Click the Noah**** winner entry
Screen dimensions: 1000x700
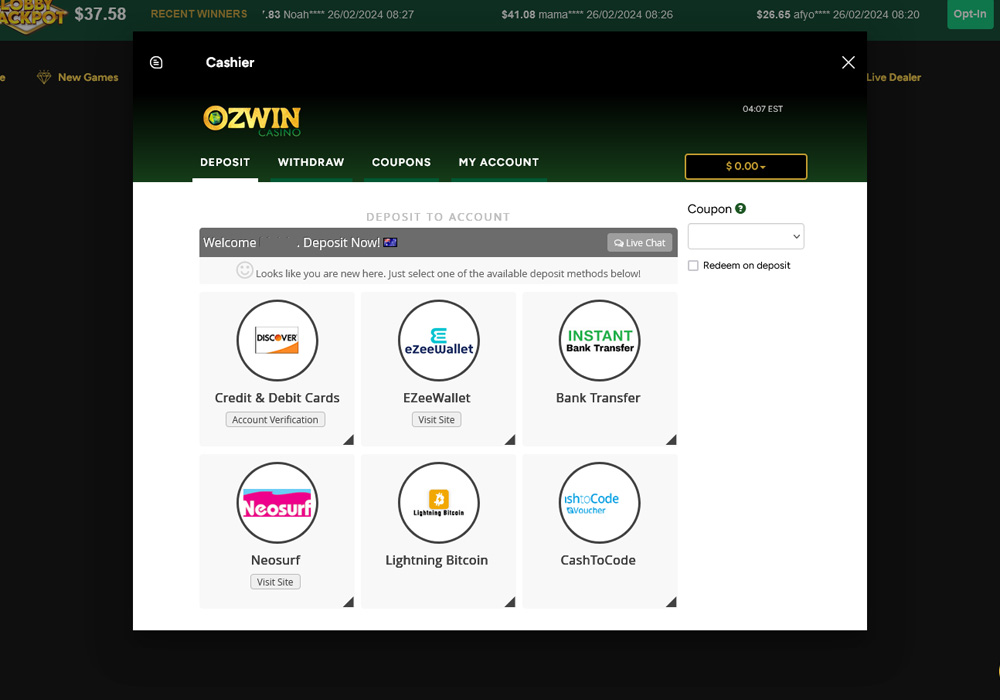click(x=338, y=15)
